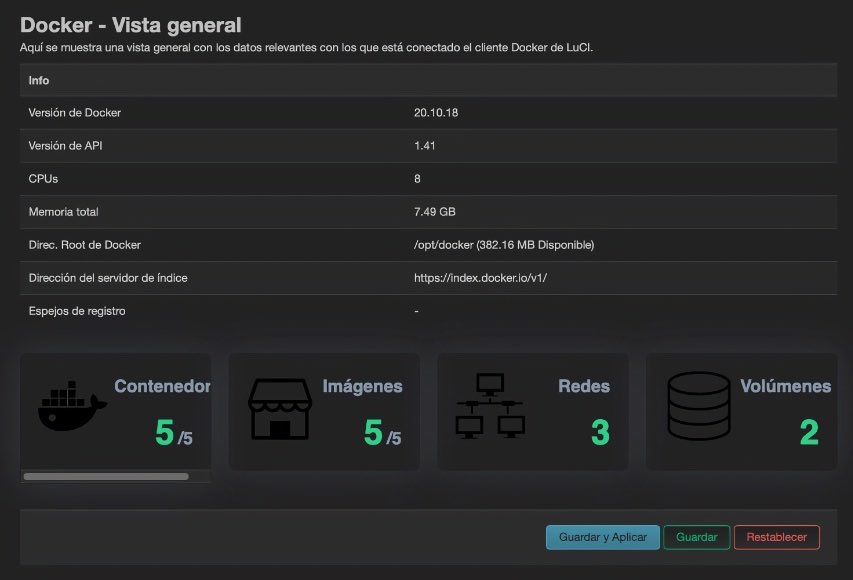Open the Imágenes section label
Viewport: 853px width, 580px height.
362,386
